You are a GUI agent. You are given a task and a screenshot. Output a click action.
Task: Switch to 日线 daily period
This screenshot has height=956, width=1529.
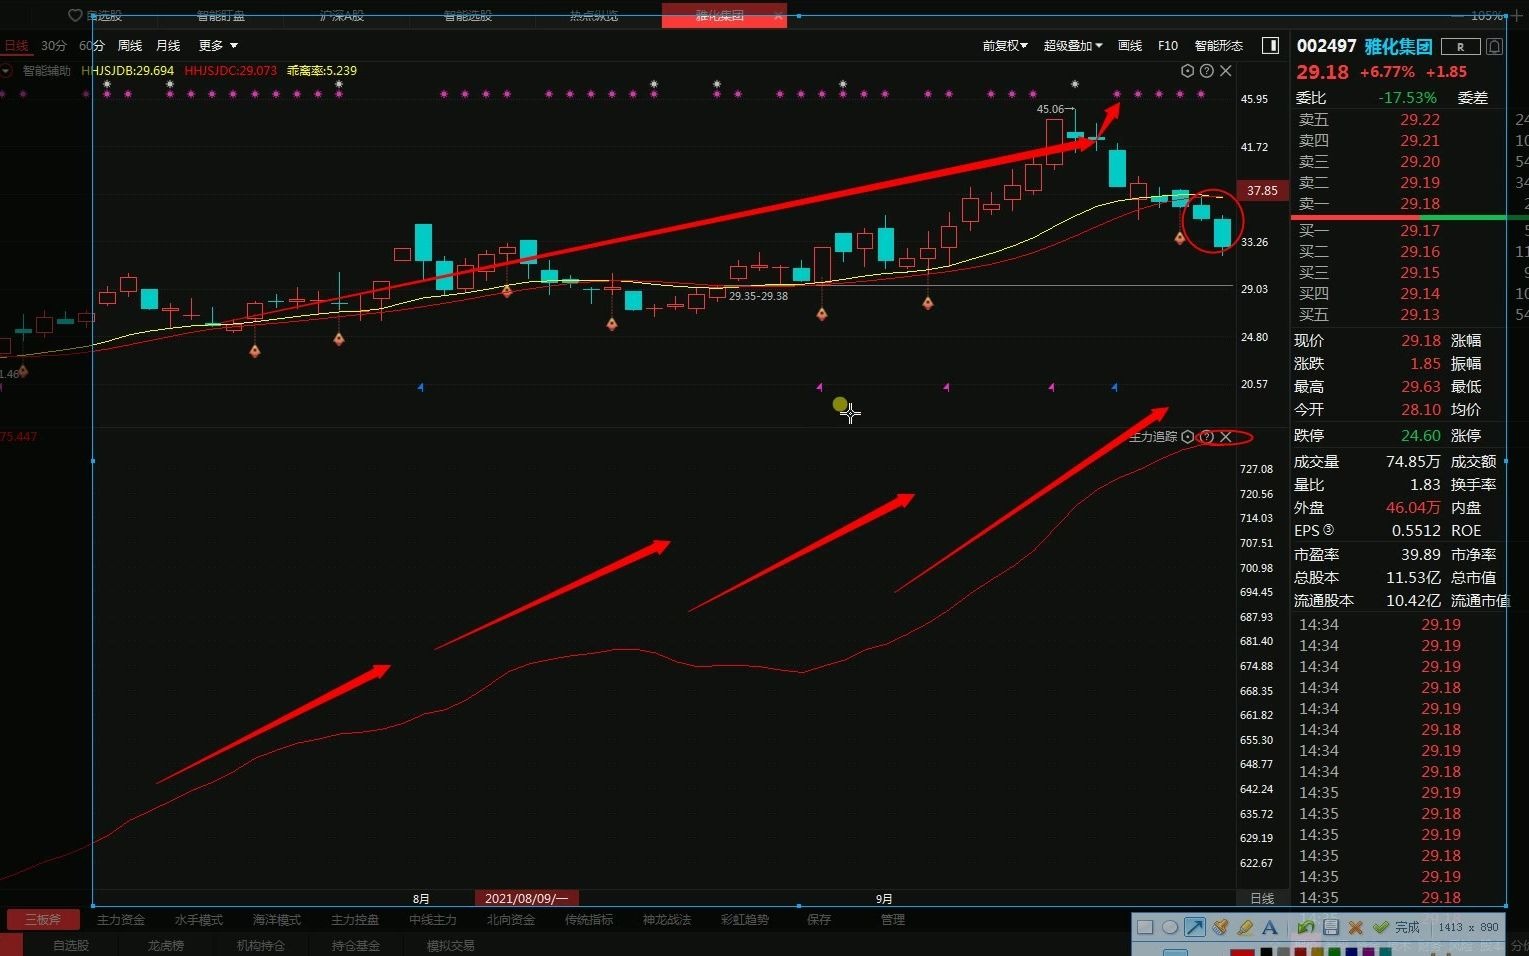point(16,45)
